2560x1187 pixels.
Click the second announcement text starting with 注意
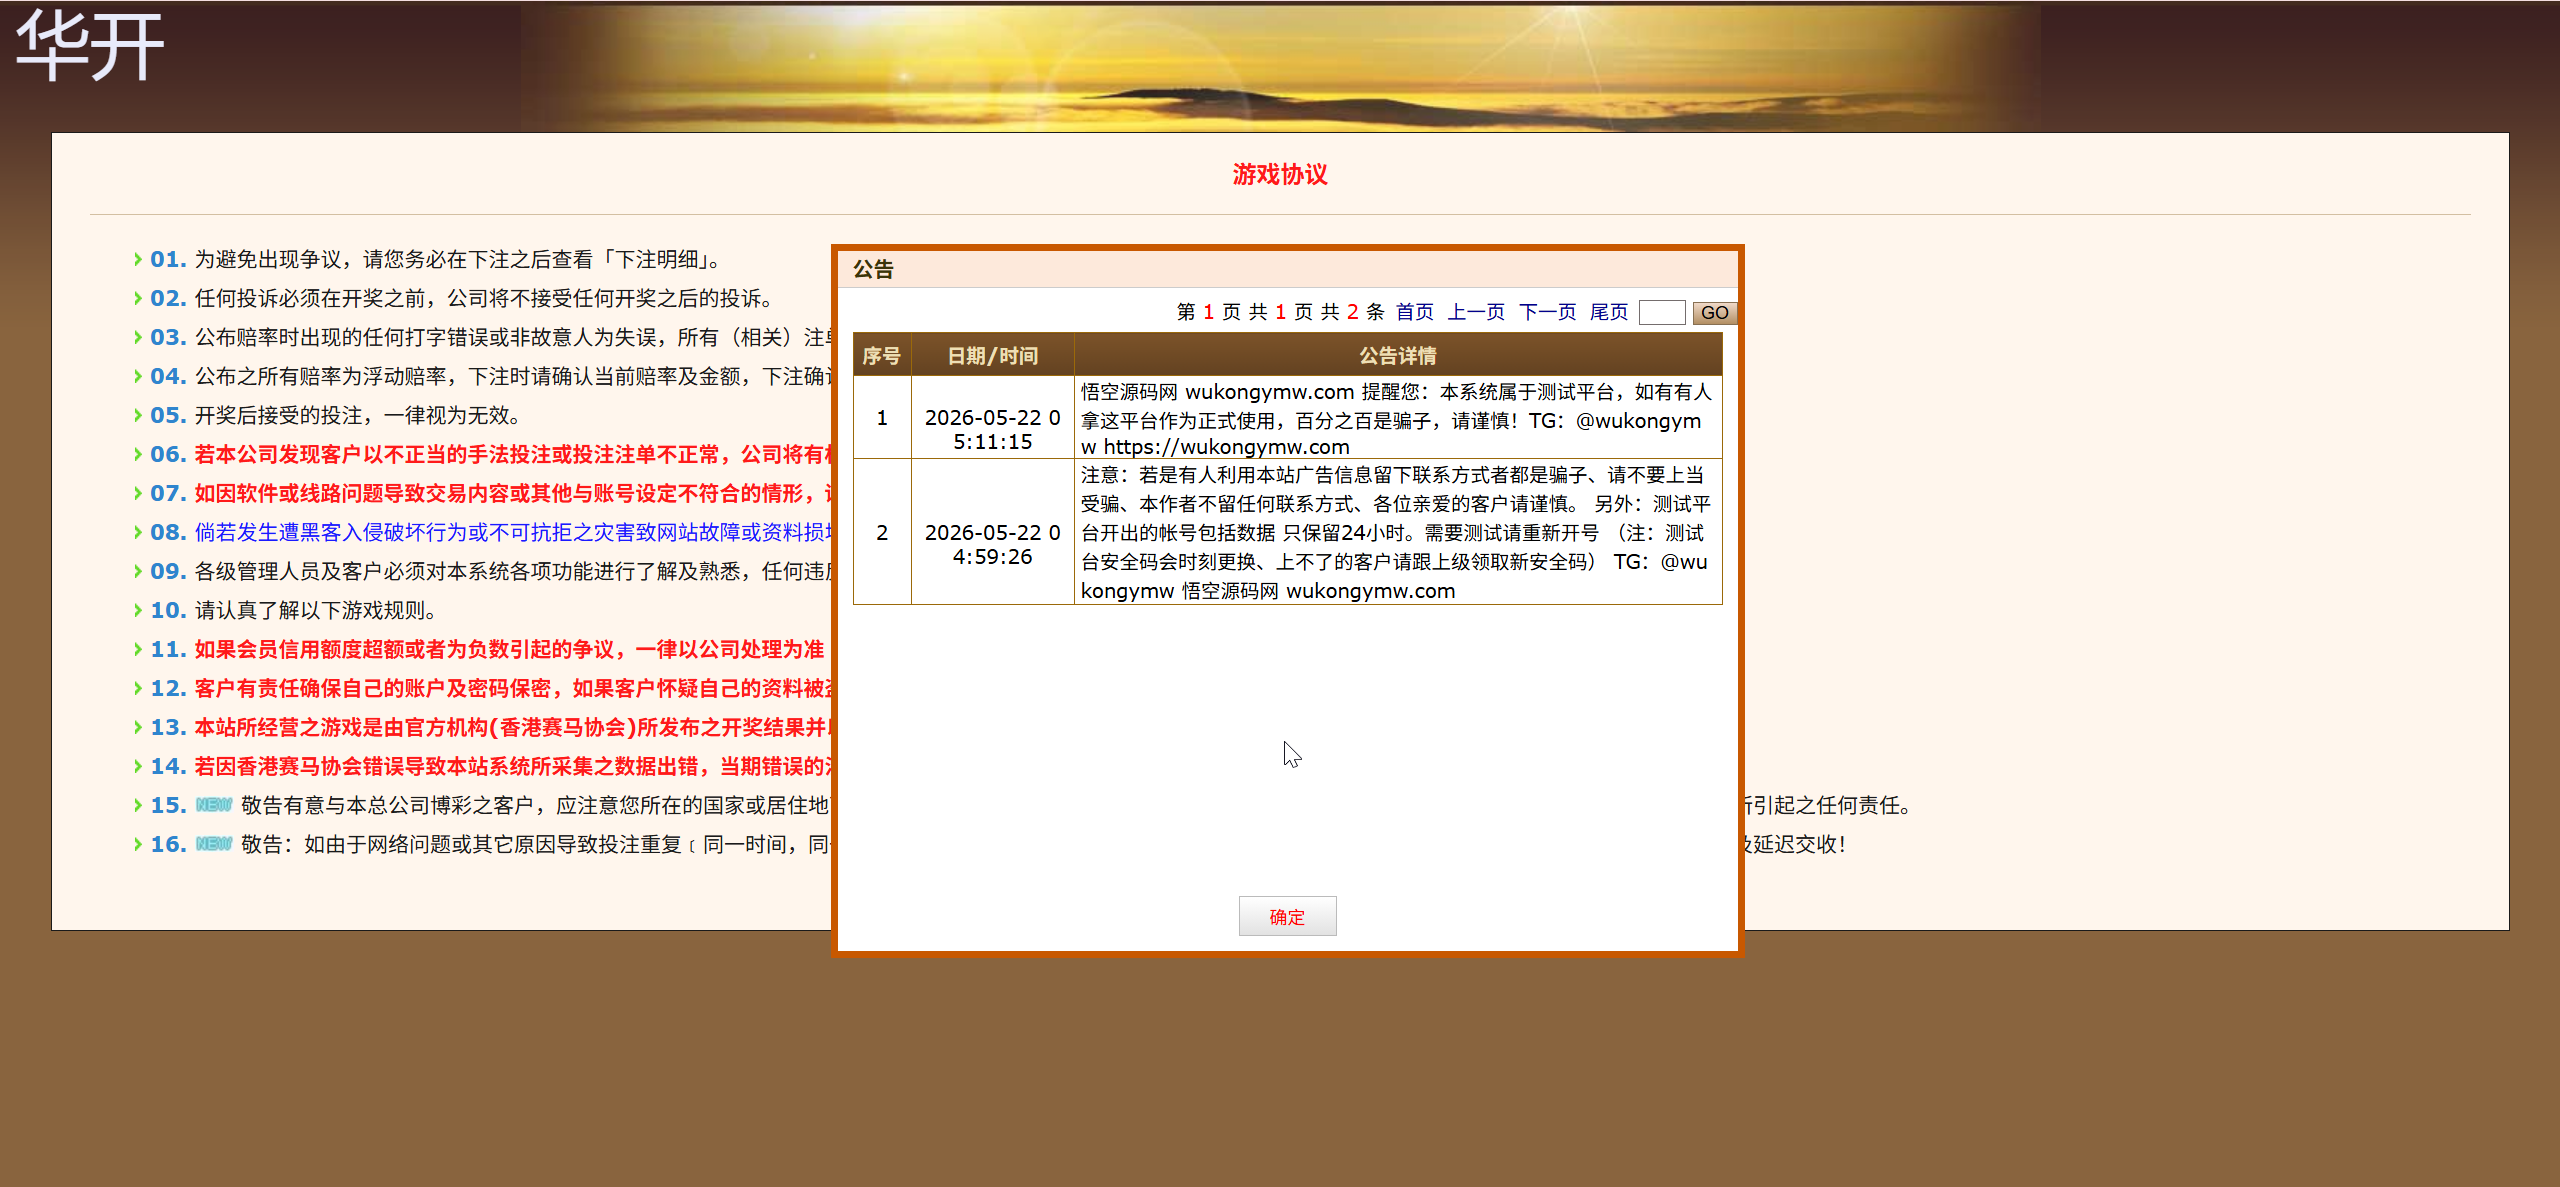1397,532
